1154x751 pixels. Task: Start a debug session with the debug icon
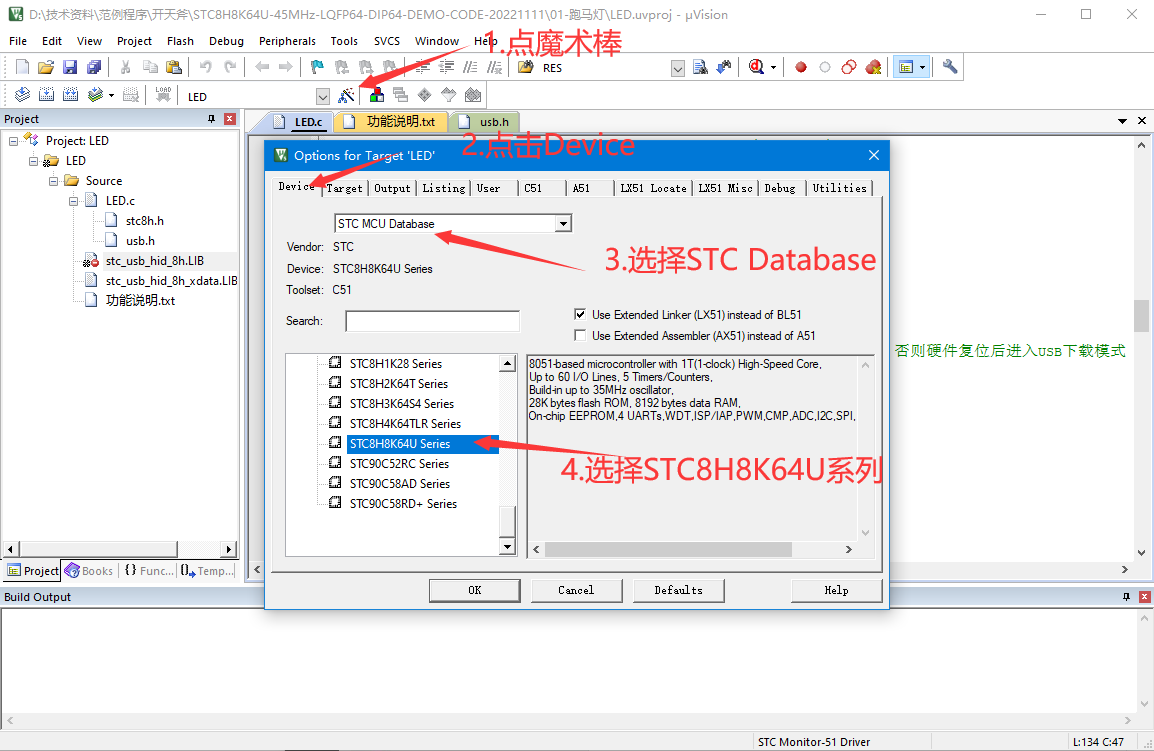coord(755,67)
